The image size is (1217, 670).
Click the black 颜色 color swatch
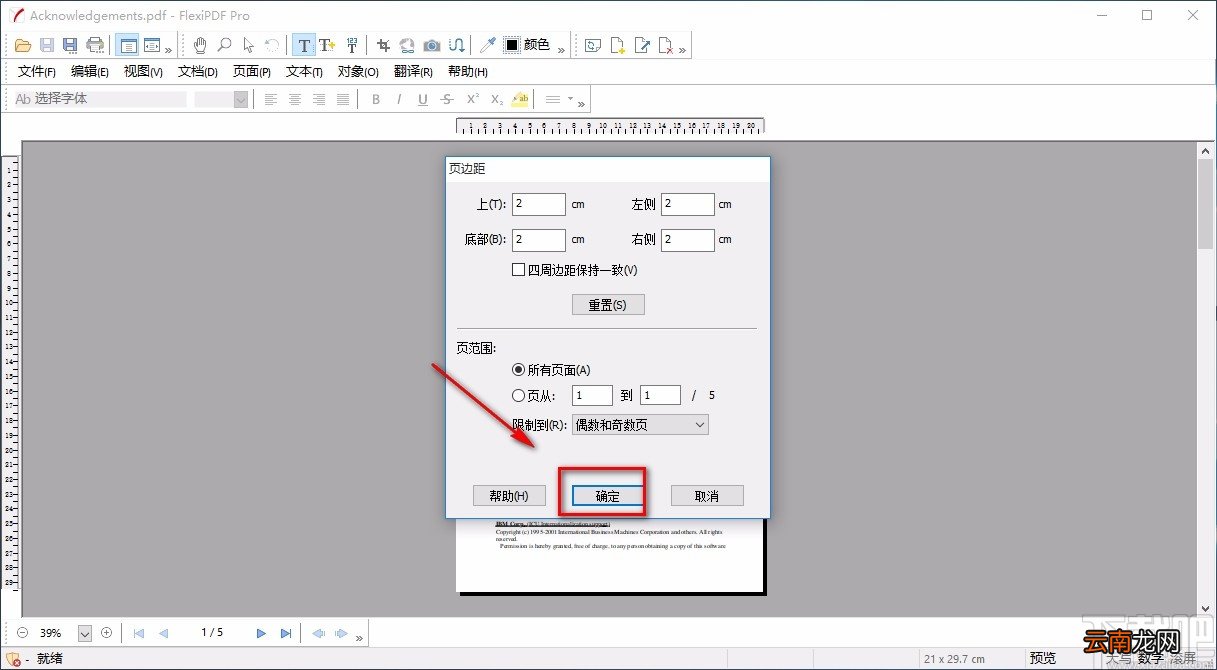pos(512,45)
